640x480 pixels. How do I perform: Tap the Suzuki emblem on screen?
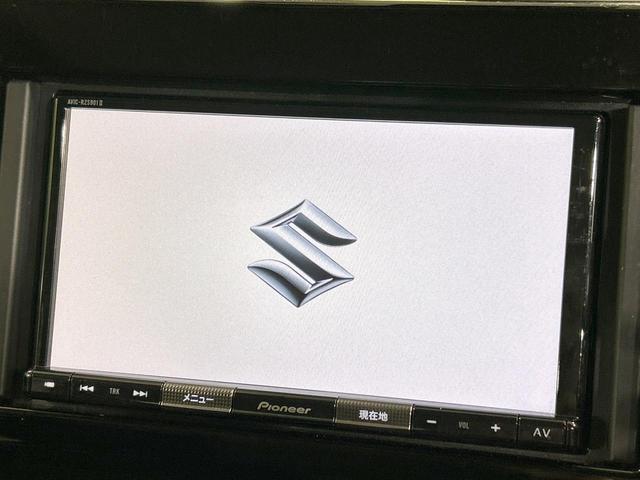point(302,252)
